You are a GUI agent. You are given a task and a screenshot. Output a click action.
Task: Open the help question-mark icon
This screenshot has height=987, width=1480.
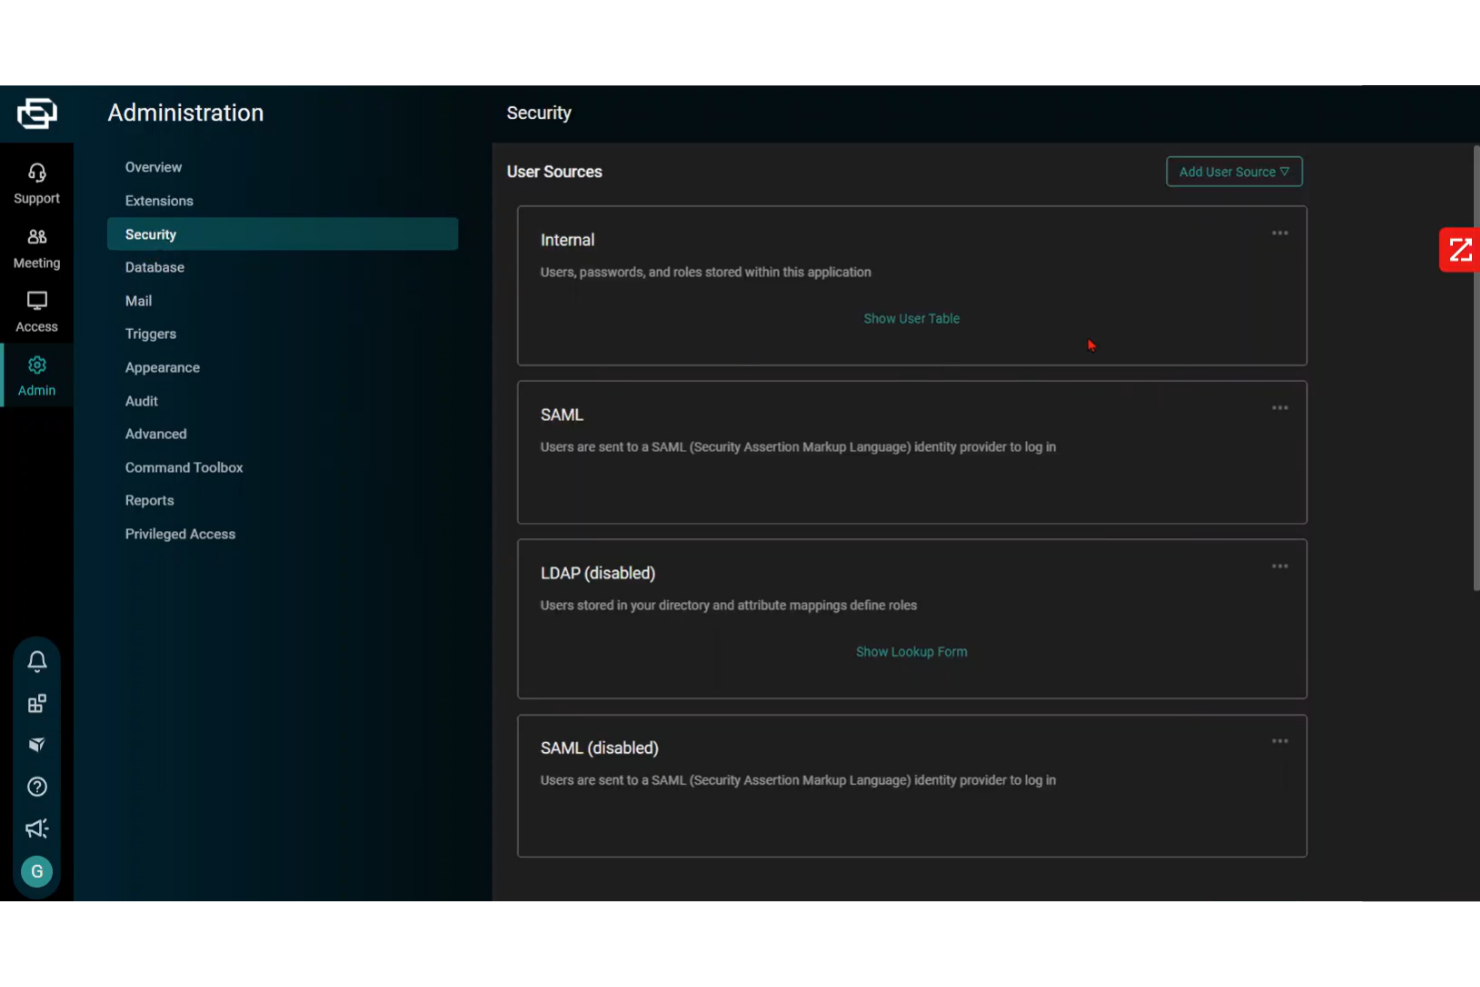point(37,787)
